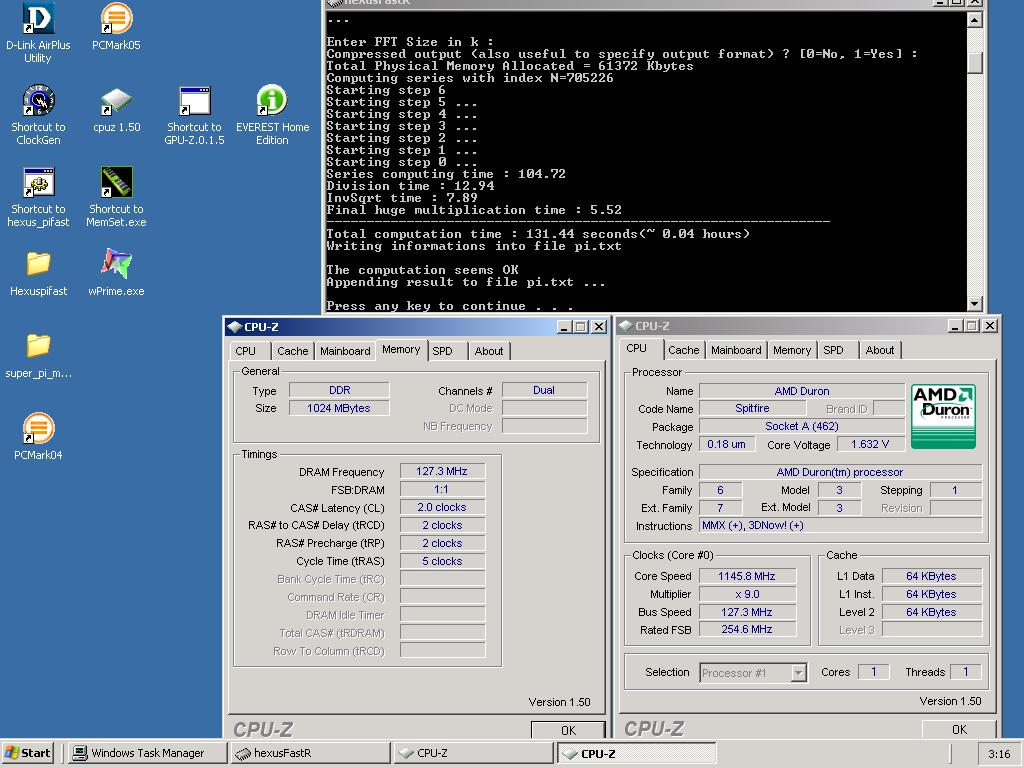Screen dimensions: 1024x768
Task: Click the console scrollbar down arrow
Action: (974, 304)
